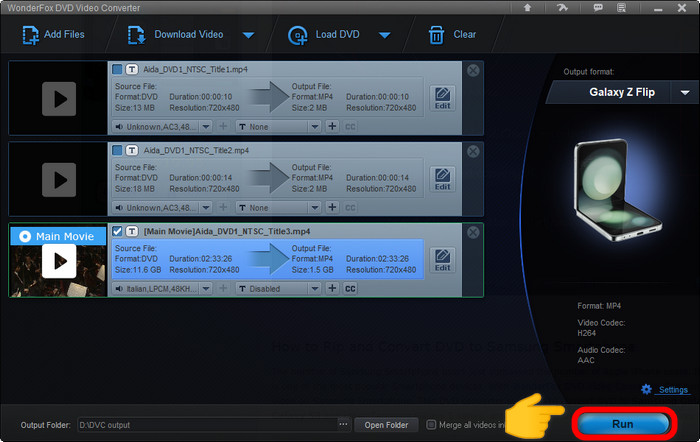This screenshot has height=442, width=700.
Task: Minimize the WonderFox window
Action: click(x=658, y=8)
